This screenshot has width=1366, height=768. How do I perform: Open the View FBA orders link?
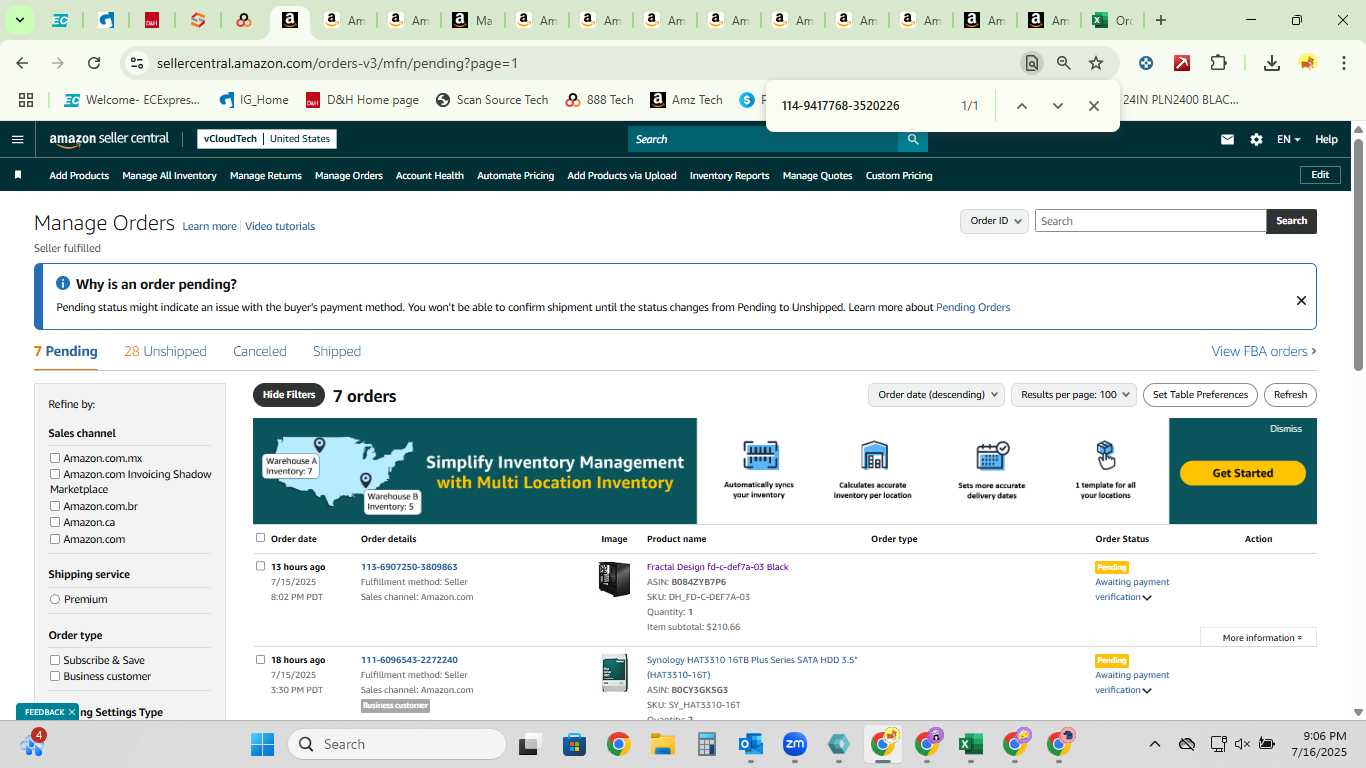pyautogui.click(x=1264, y=351)
